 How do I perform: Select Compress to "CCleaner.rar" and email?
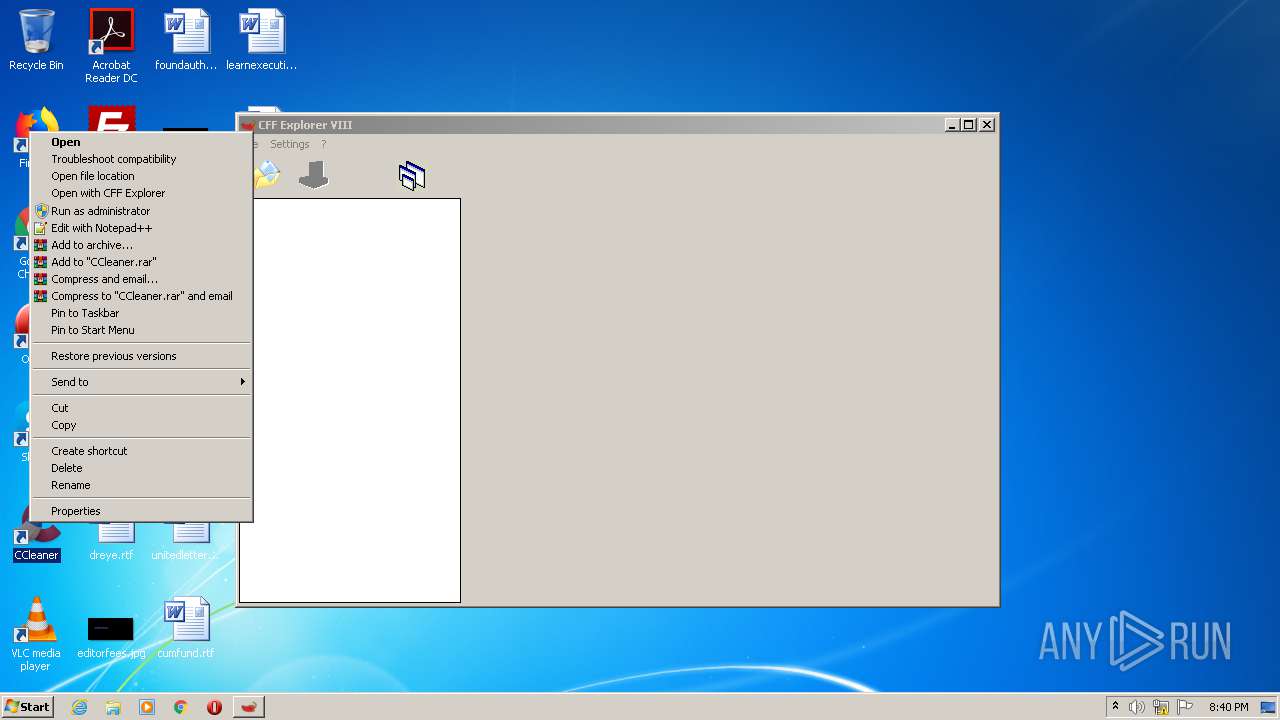click(141, 296)
